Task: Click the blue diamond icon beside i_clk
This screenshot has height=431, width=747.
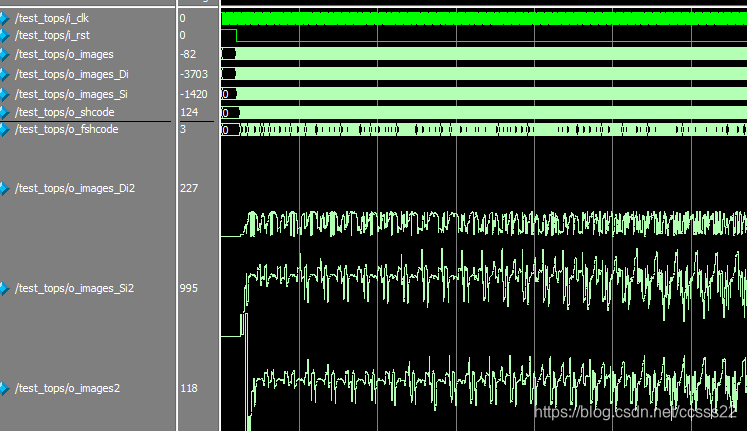Action: coord(4,19)
